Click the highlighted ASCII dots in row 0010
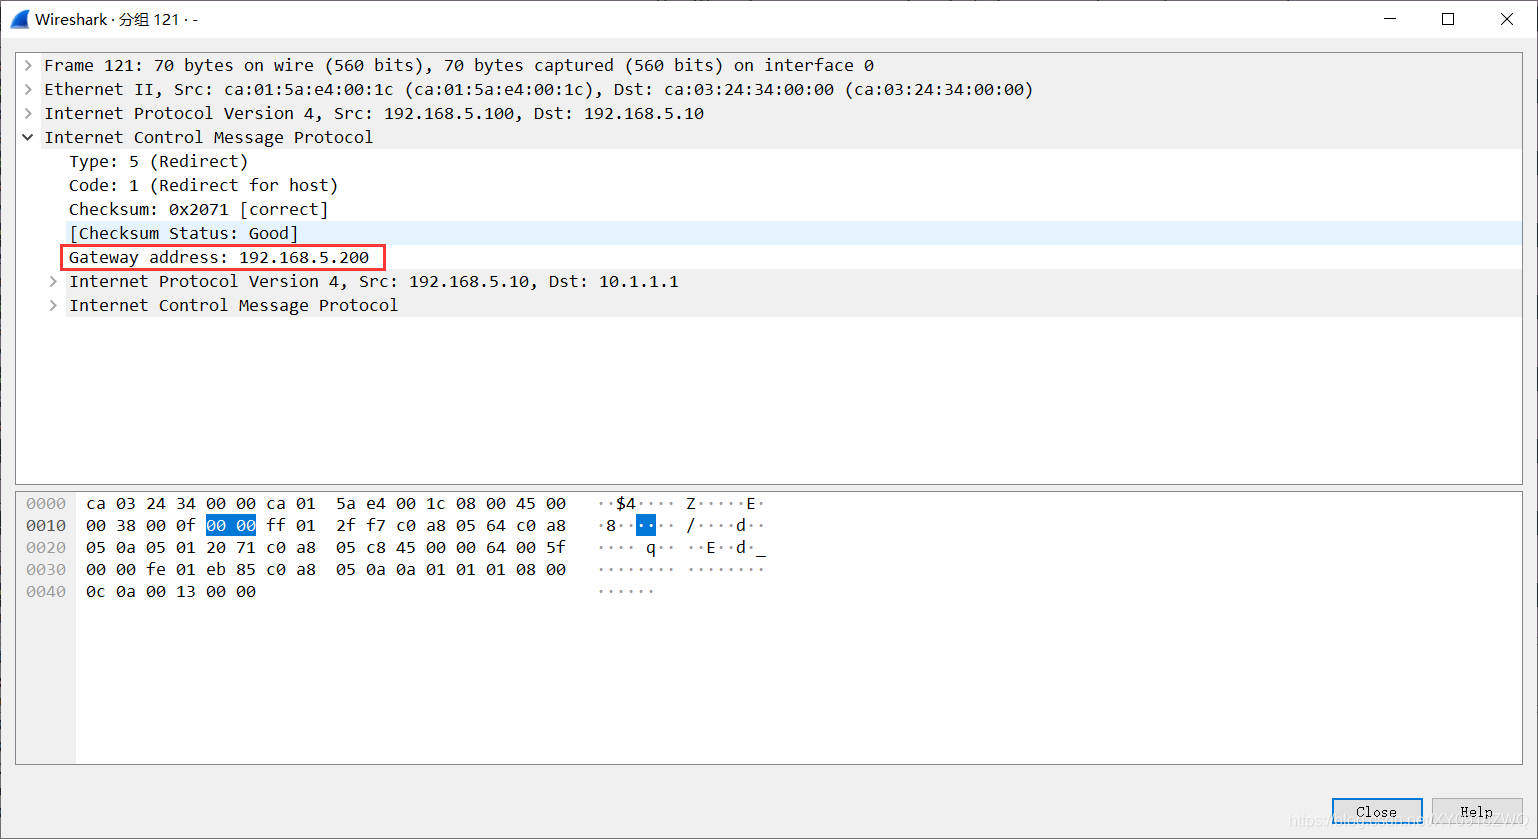 (646, 525)
